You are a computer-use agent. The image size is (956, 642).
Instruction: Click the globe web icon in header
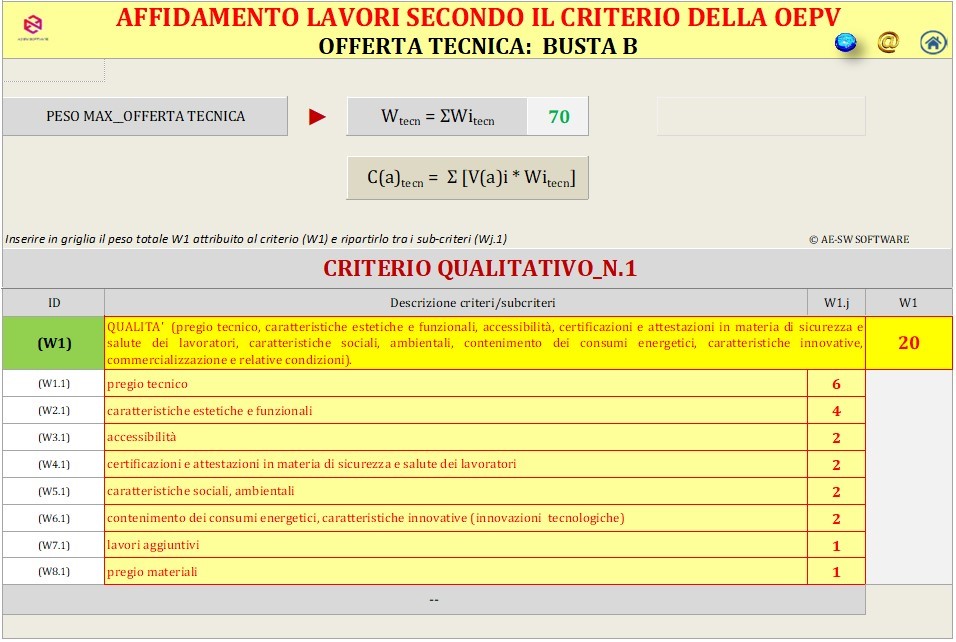click(x=846, y=43)
